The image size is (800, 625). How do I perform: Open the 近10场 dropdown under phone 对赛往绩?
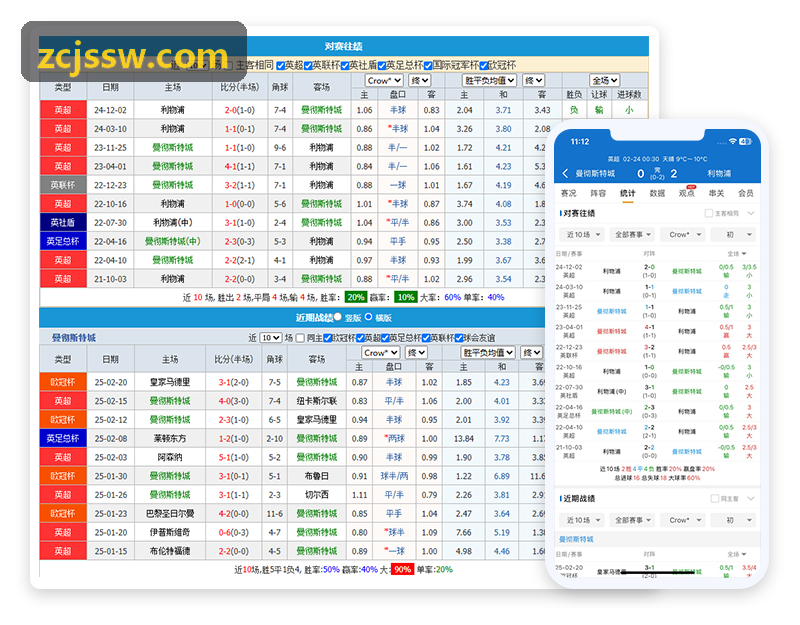pos(583,235)
